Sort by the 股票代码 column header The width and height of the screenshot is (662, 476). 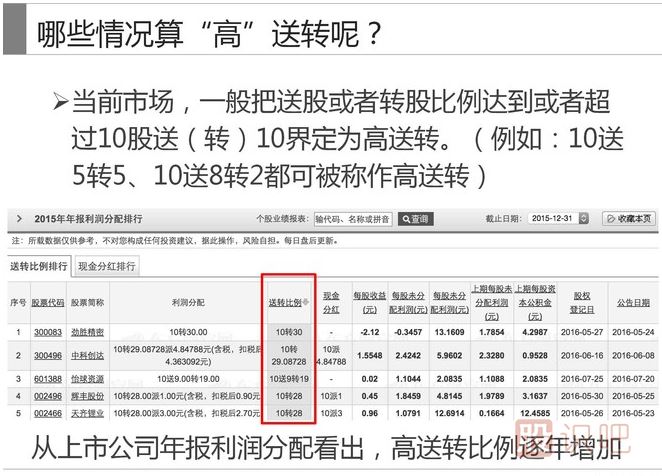tap(49, 300)
